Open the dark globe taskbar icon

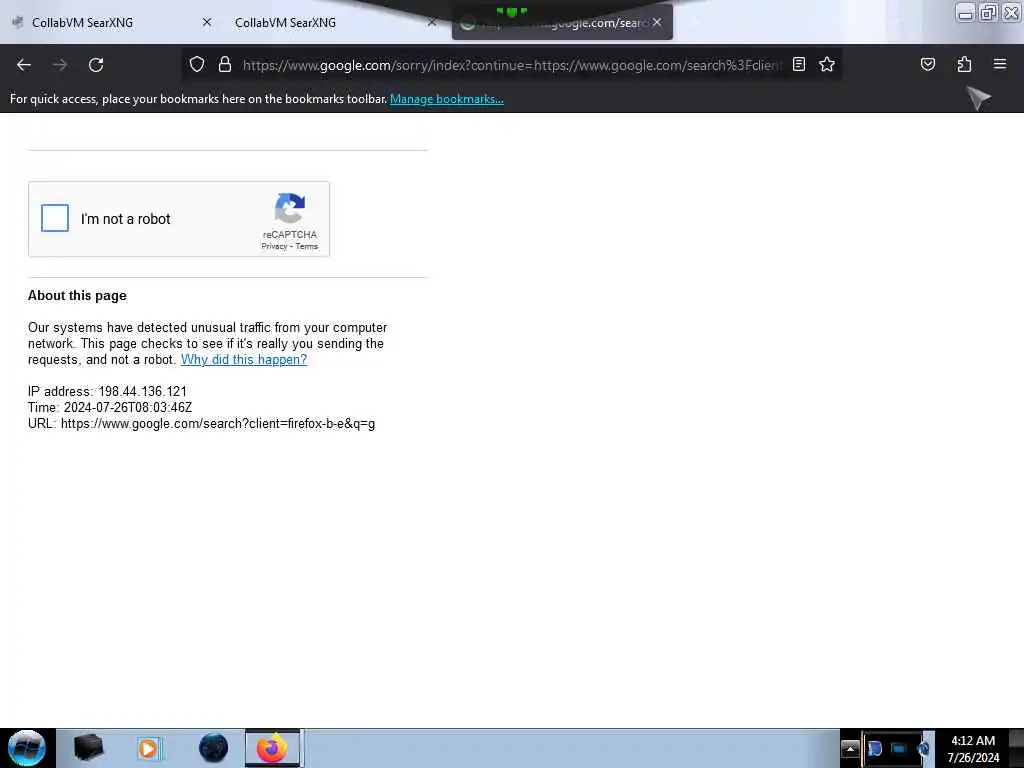213,748
